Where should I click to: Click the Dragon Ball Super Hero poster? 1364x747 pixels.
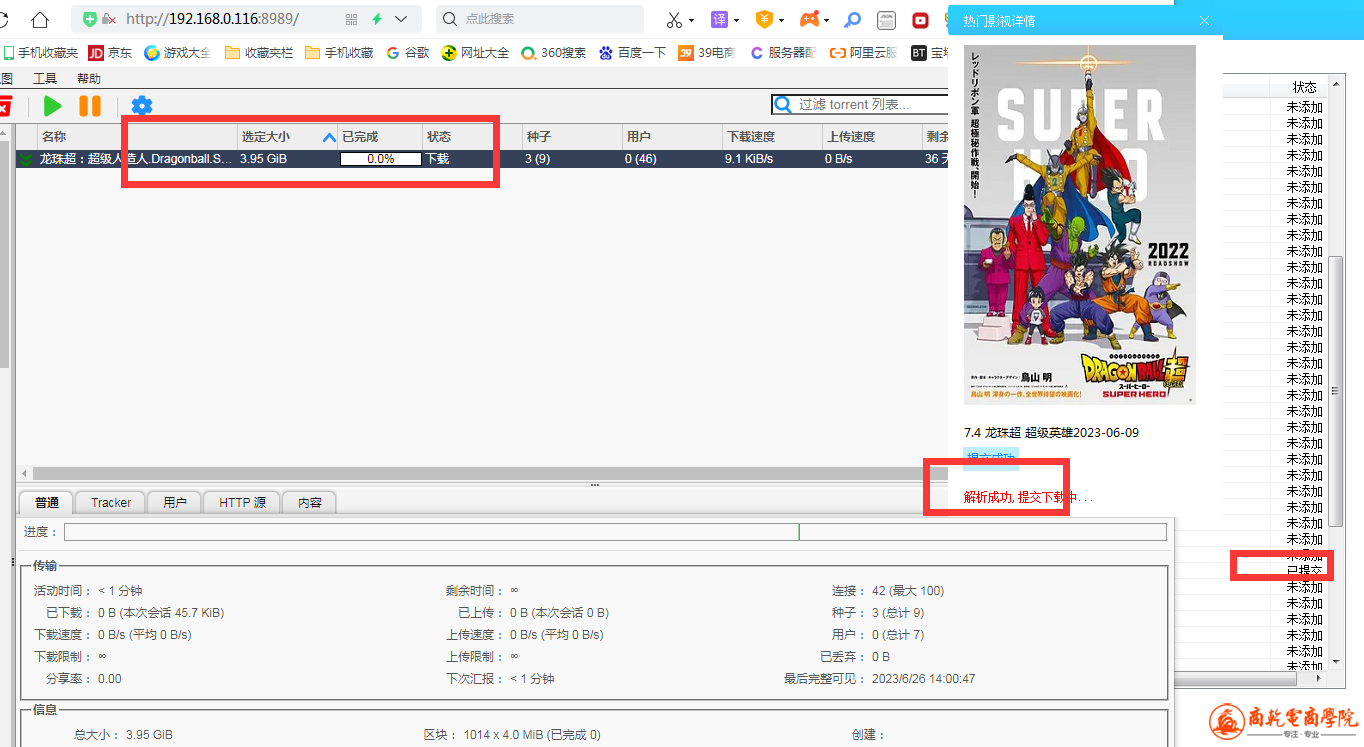1079,225
